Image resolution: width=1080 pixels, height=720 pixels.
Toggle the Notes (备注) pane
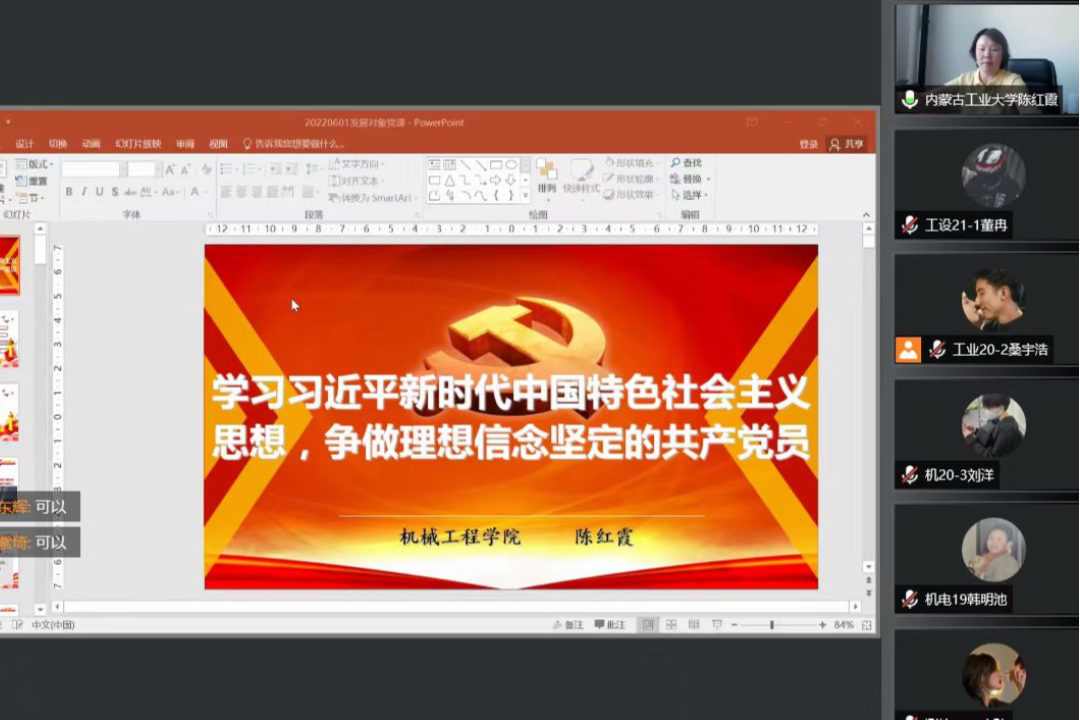point(567,625)
